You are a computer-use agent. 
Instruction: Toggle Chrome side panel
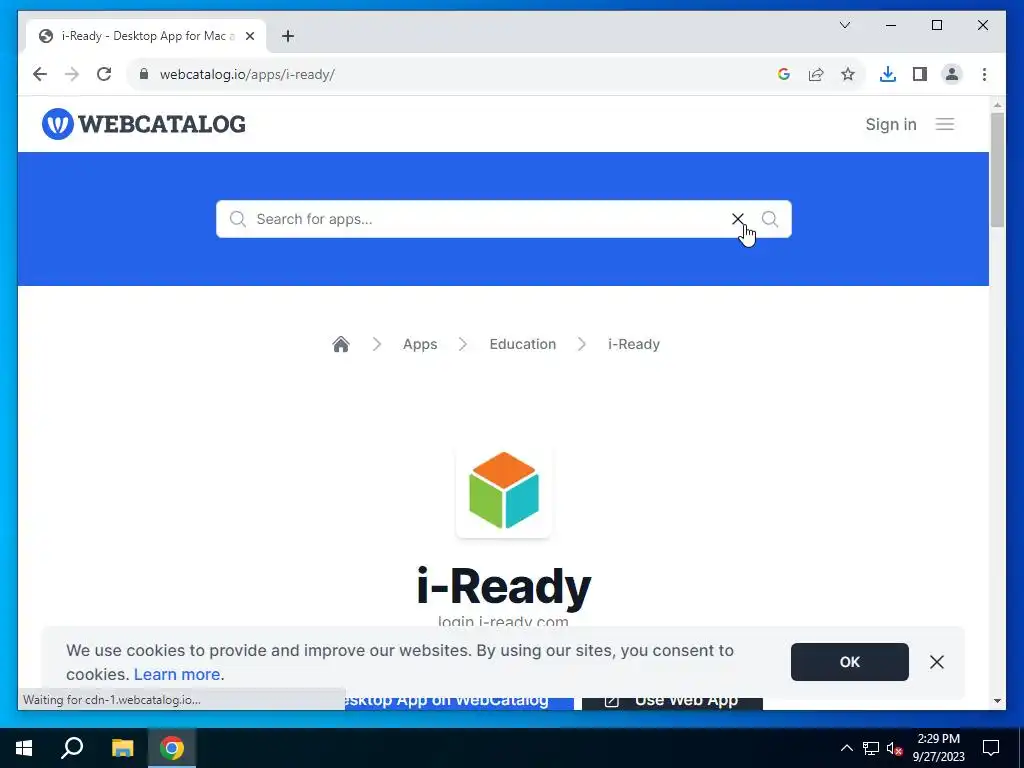920,74
